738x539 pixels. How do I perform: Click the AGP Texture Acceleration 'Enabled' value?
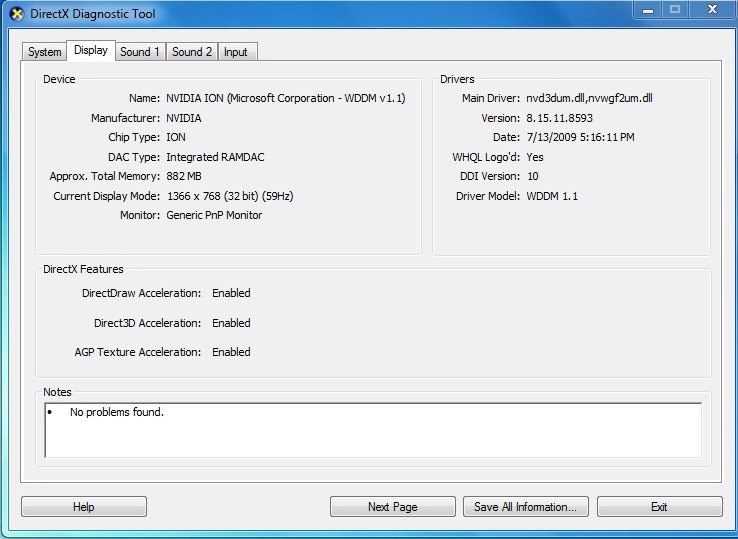pos(231,352)
